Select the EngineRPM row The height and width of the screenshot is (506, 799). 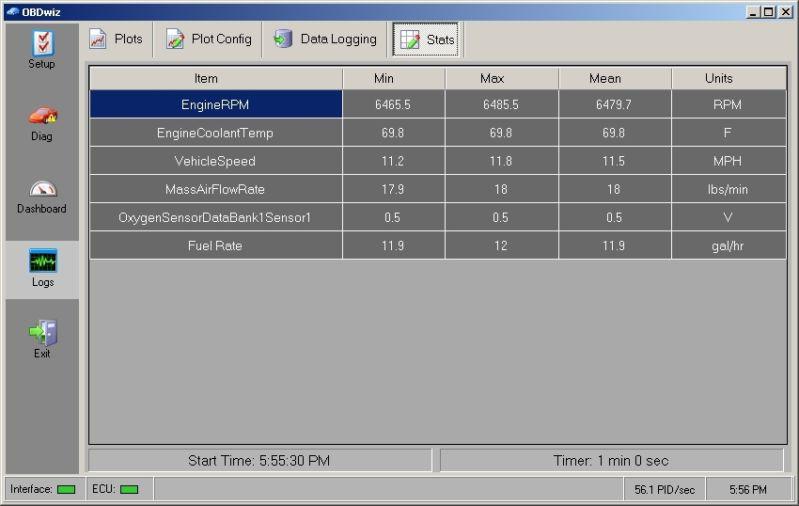click(216, 105)
